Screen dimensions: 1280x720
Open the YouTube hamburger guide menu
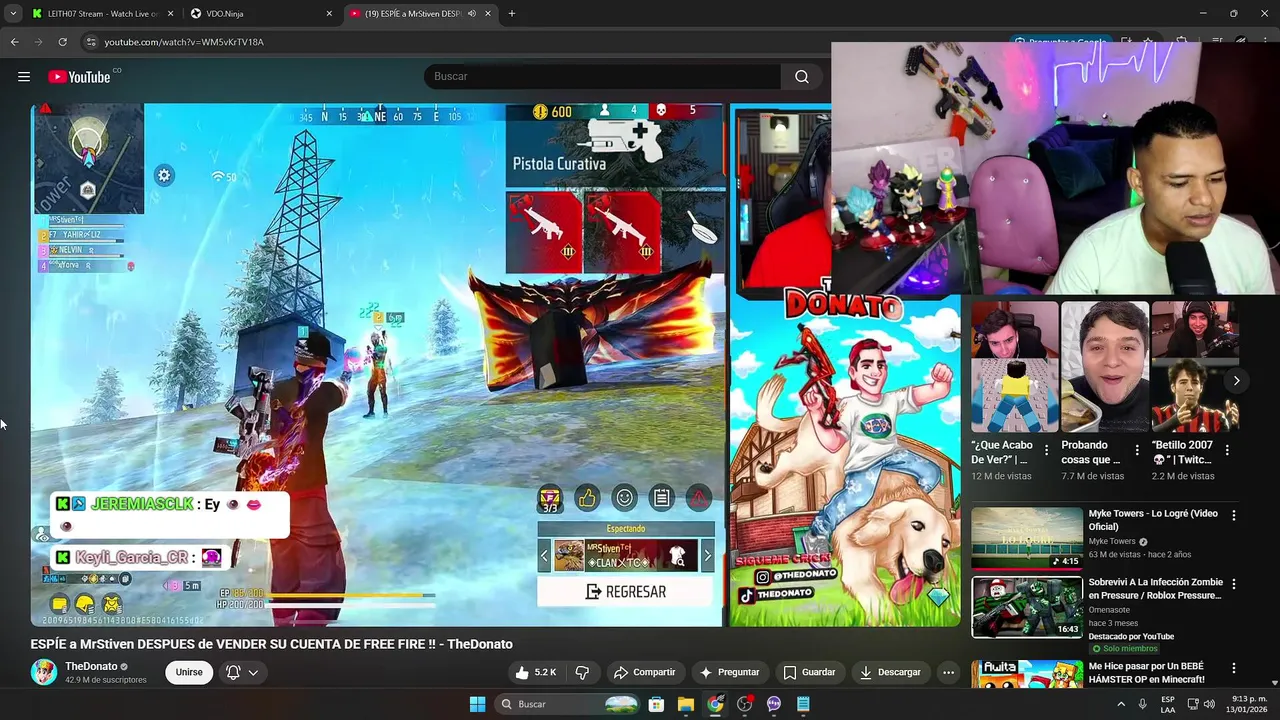[x=24, y=77]
